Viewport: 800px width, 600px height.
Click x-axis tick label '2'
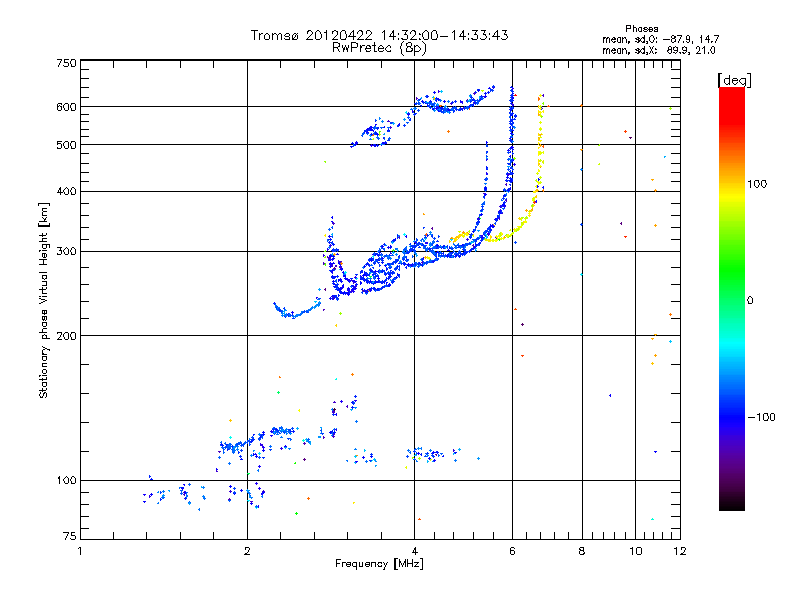(x=247, y=551)
